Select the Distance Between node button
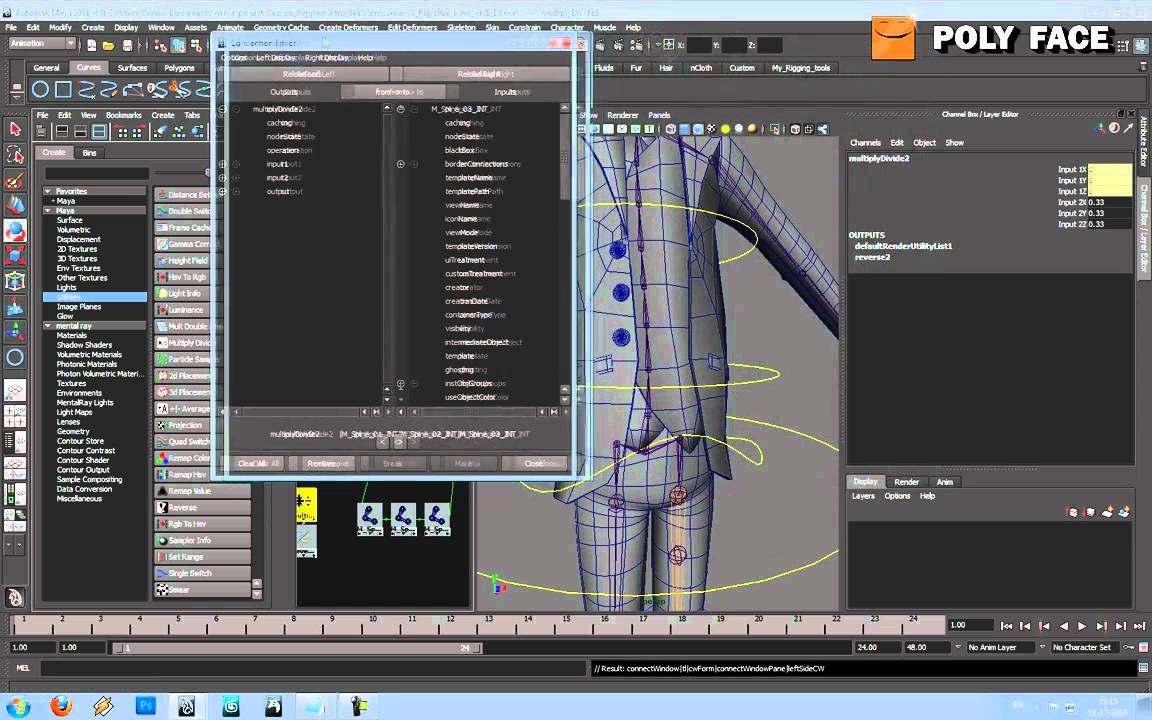 click(x=184, y=195)
